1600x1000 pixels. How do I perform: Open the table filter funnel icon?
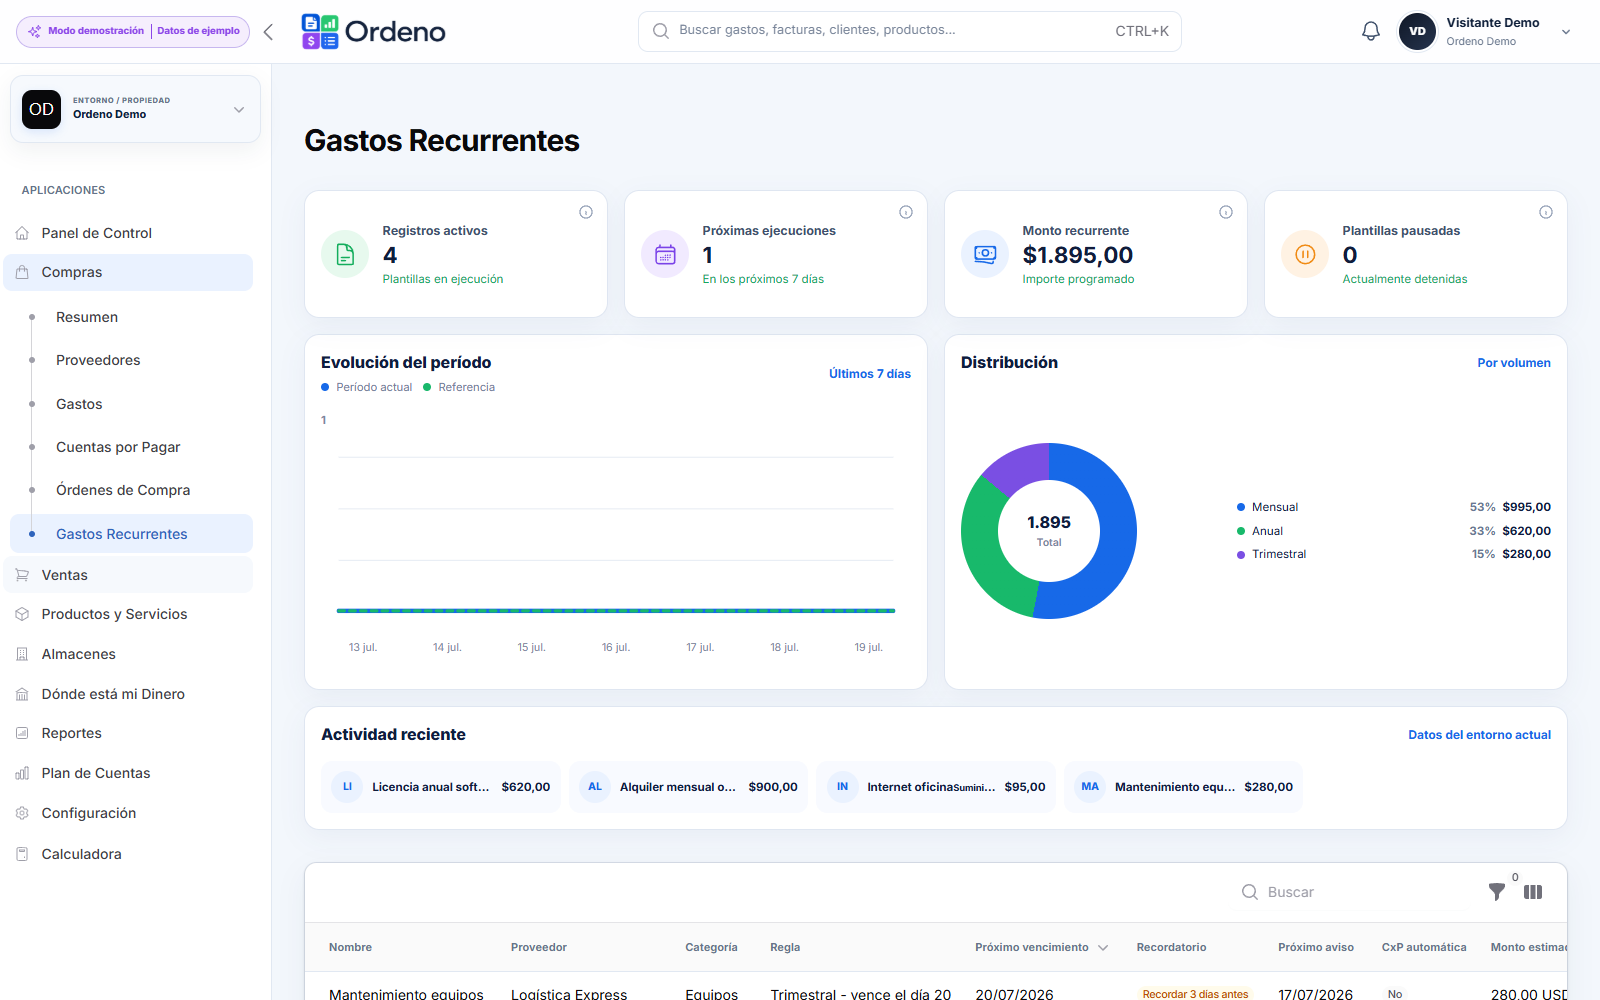point(1497,892)
